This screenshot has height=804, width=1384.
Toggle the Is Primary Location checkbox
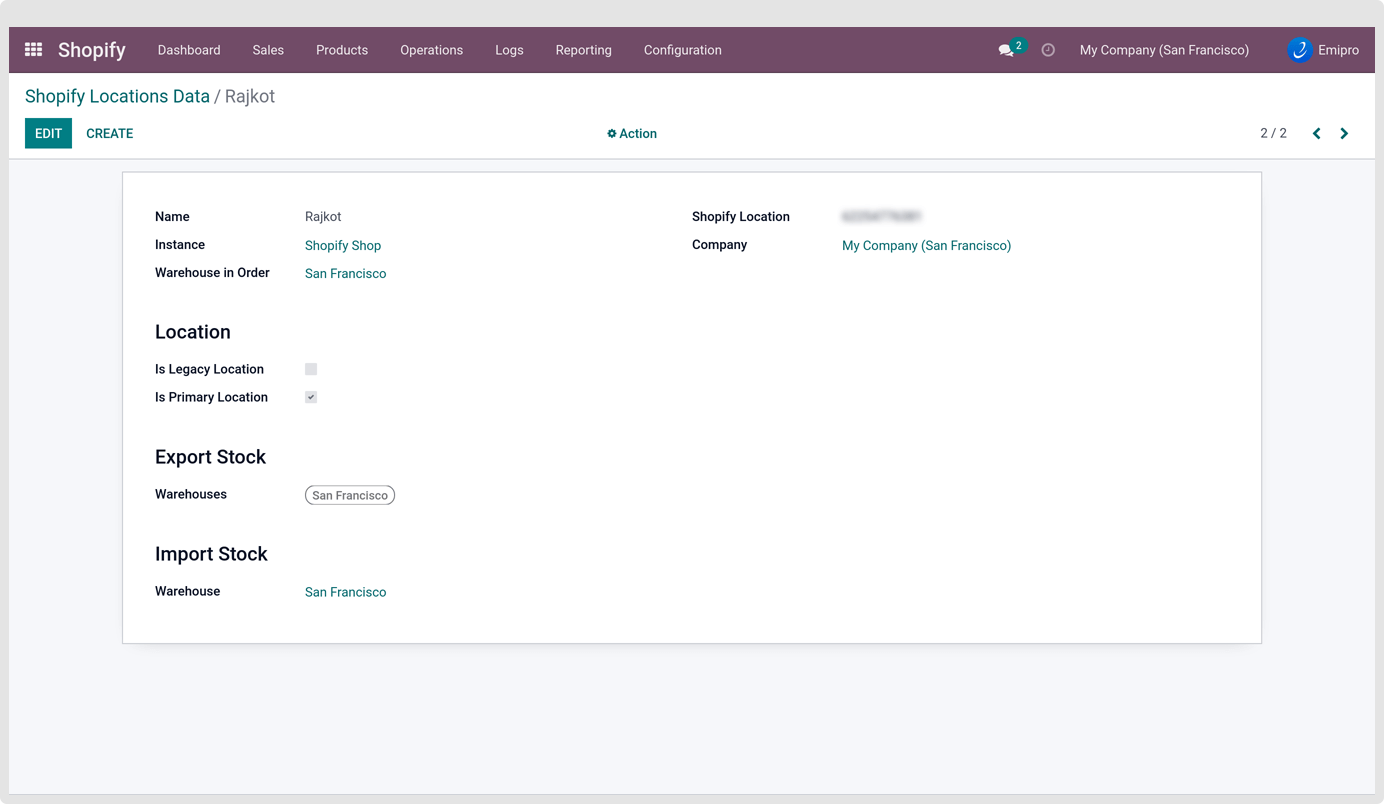click(311, 397)
